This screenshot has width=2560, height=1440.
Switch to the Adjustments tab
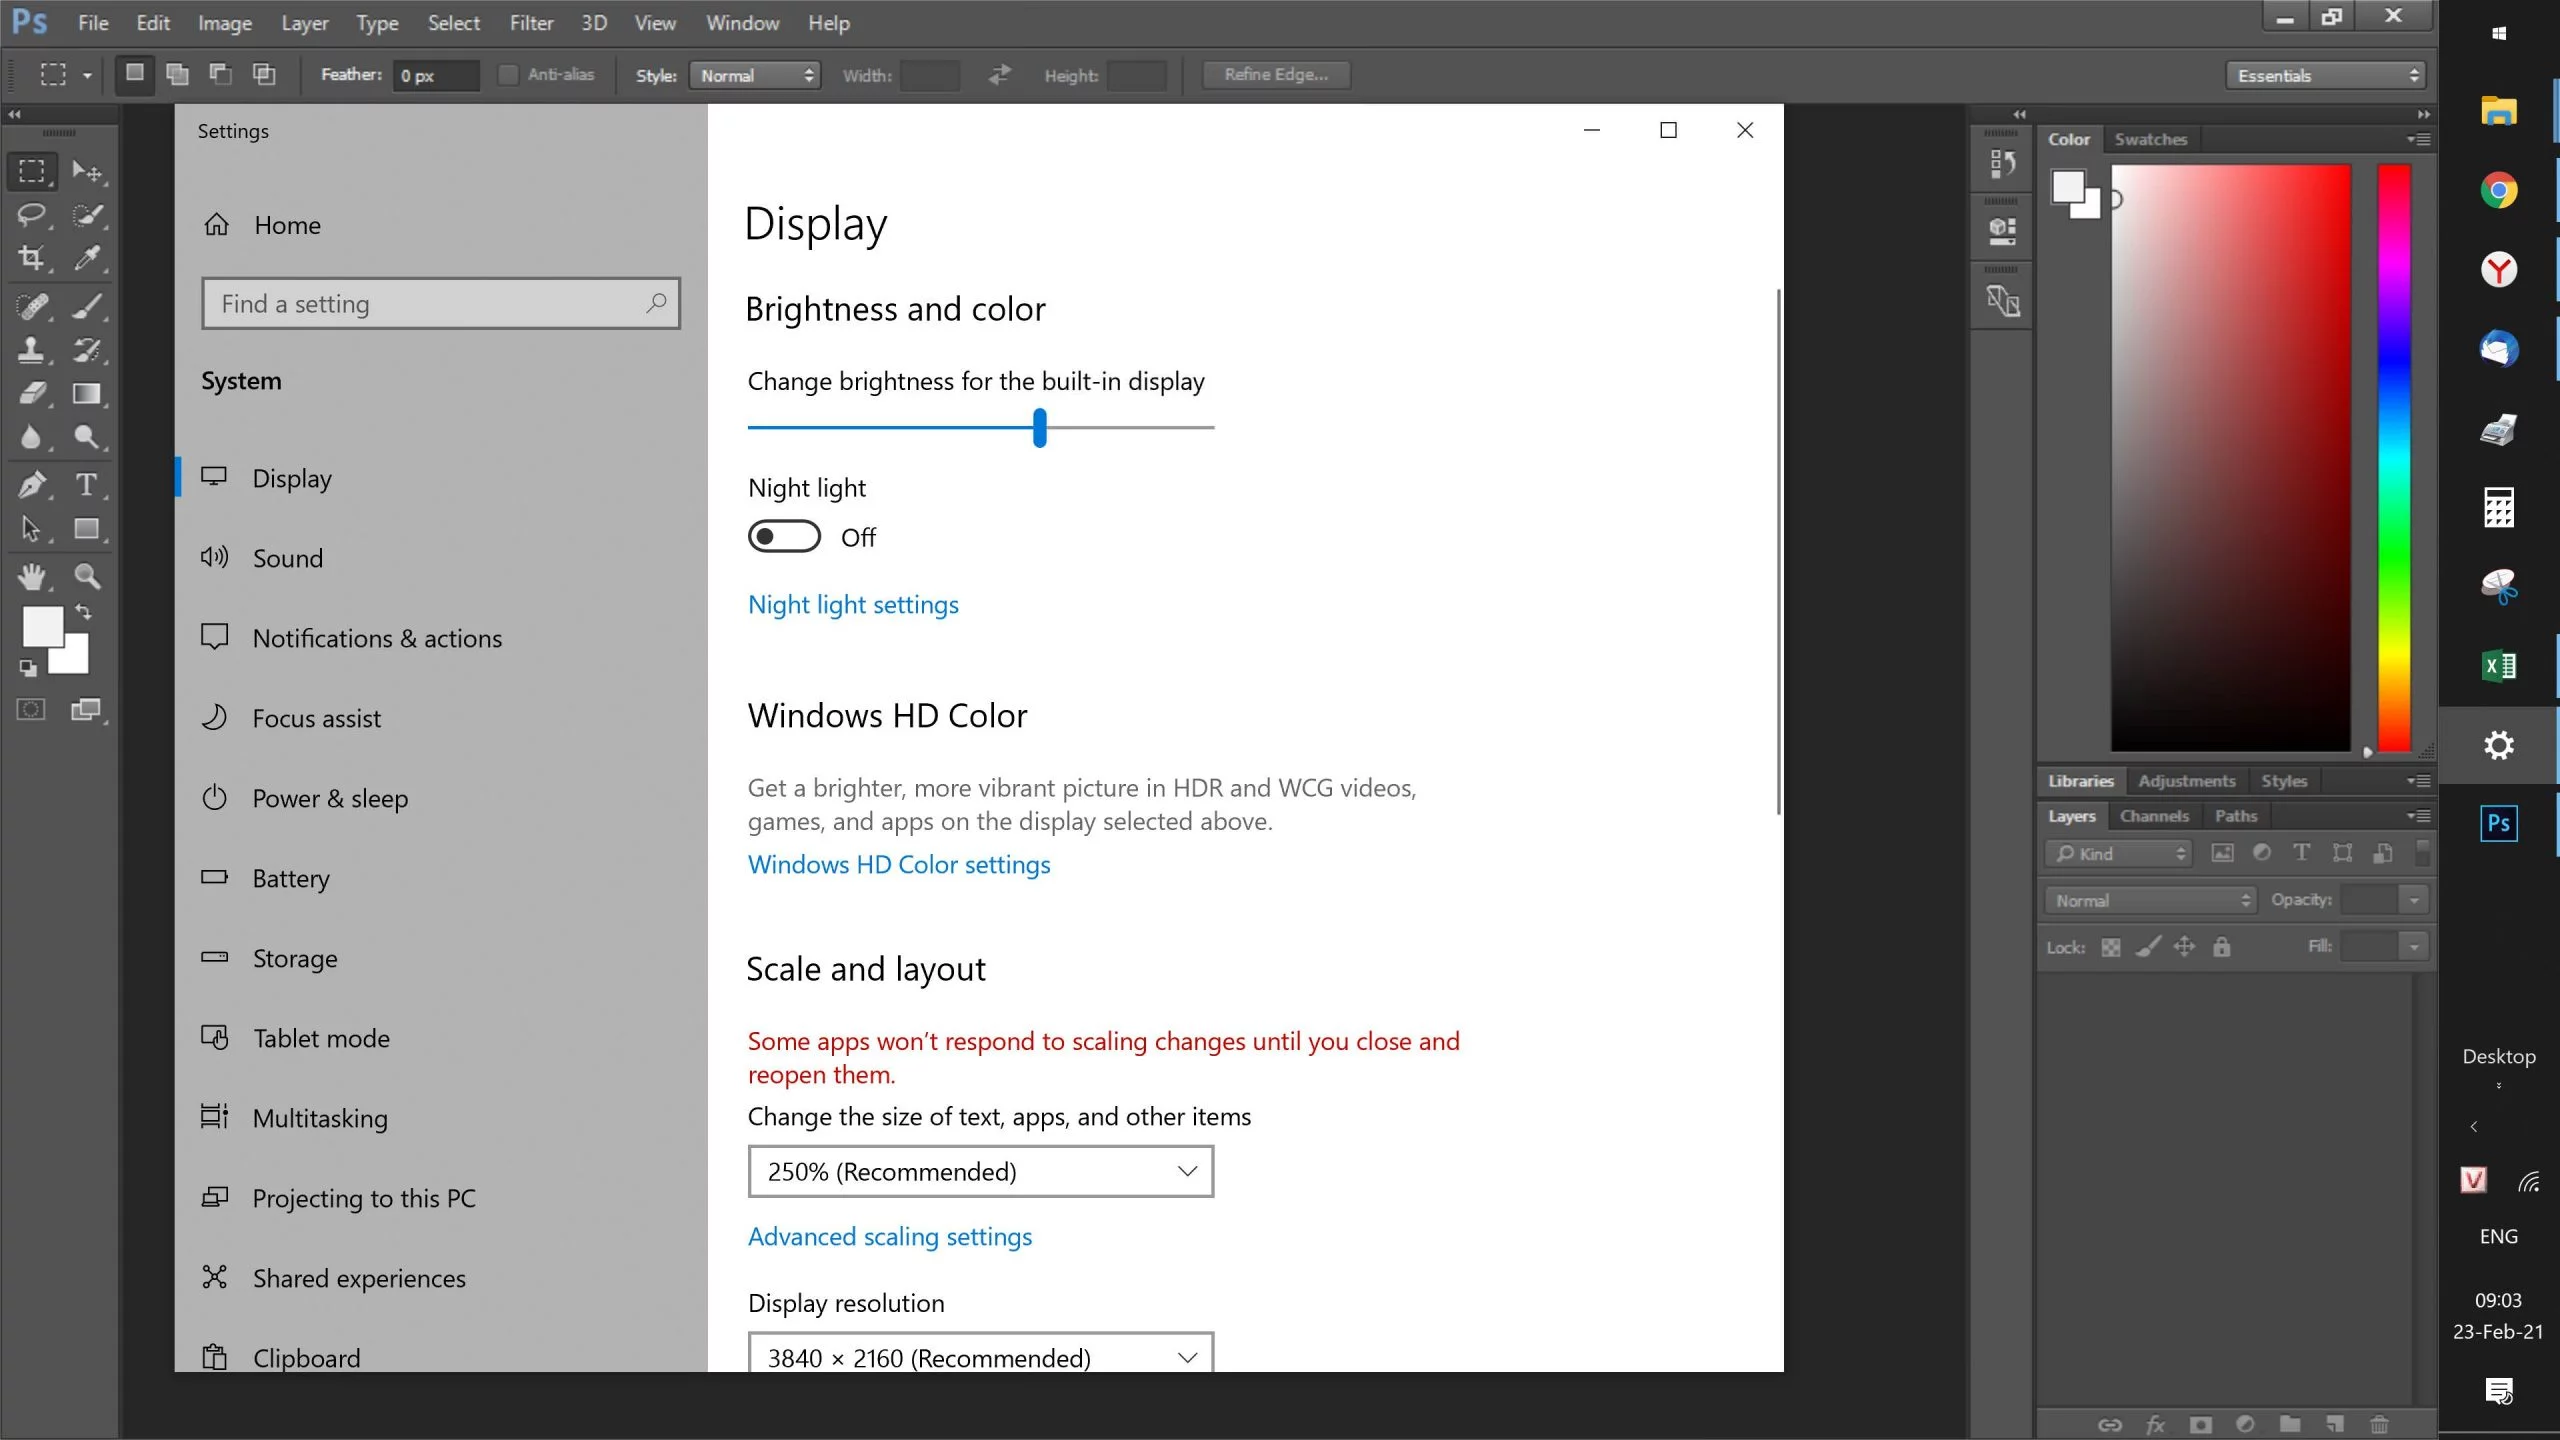(2187, 781)
